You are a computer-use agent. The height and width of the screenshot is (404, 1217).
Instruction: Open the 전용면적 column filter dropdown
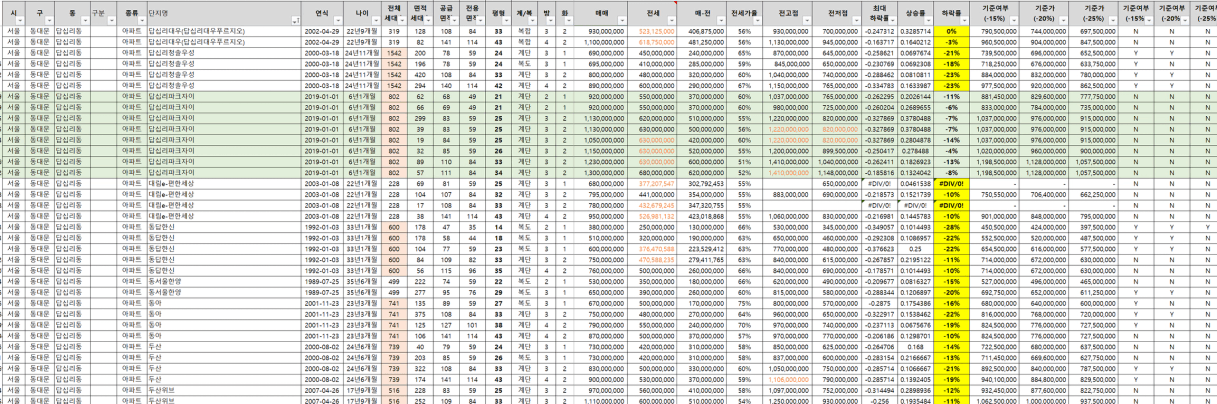point(481,20)
